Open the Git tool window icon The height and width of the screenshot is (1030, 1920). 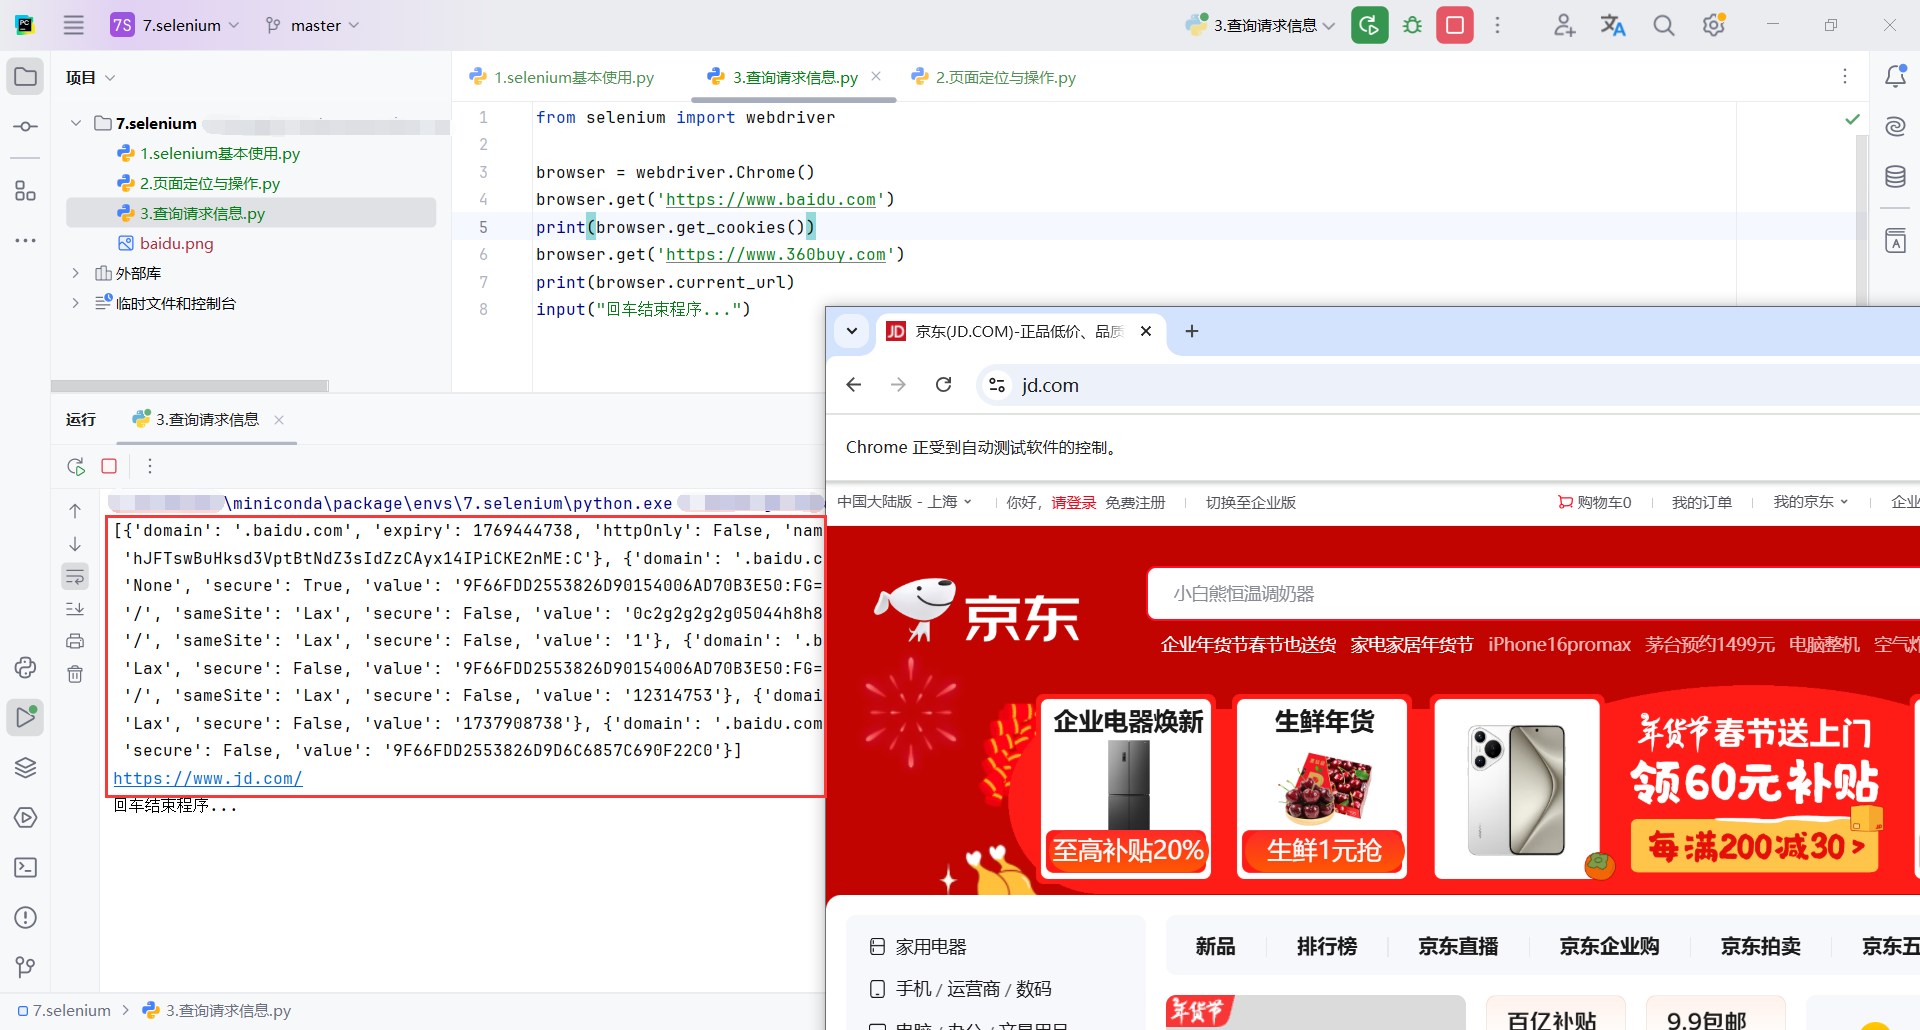point(26,967)
